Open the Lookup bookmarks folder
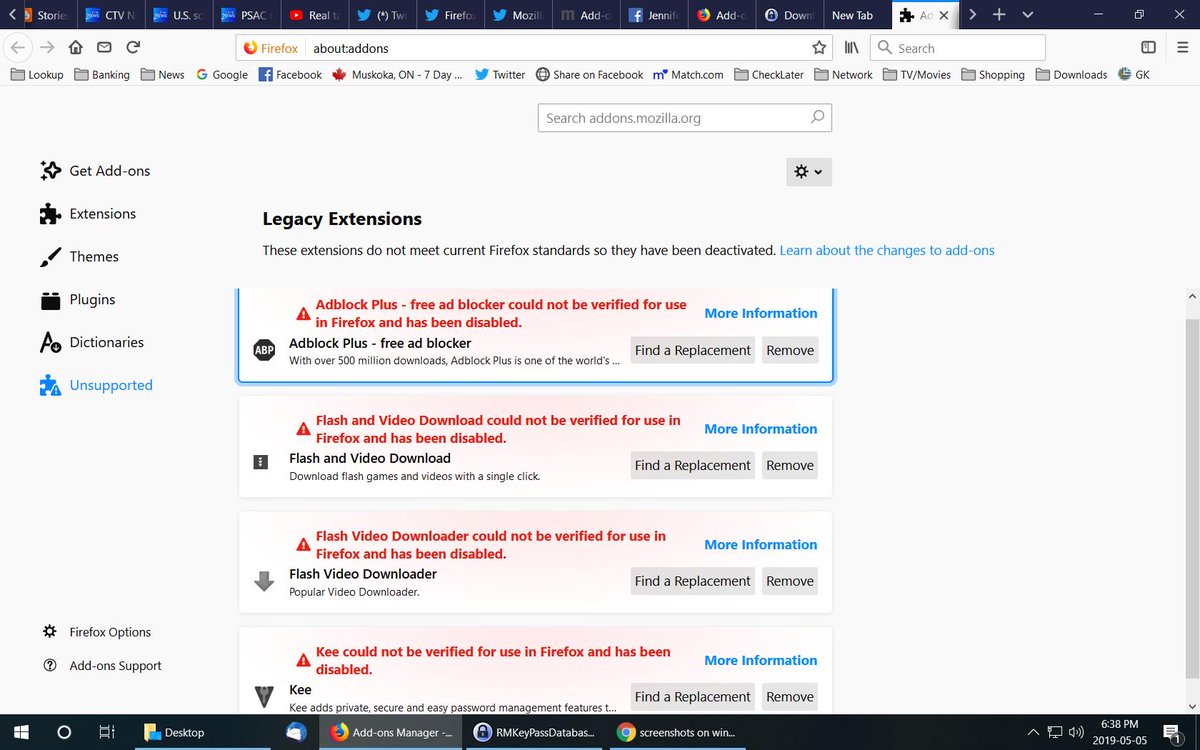1200x750 pixels. pyautogui.click(x=37, y=75)
